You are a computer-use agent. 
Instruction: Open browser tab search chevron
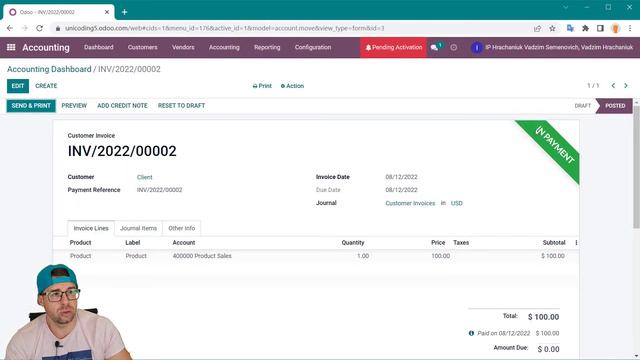(566, 7)
